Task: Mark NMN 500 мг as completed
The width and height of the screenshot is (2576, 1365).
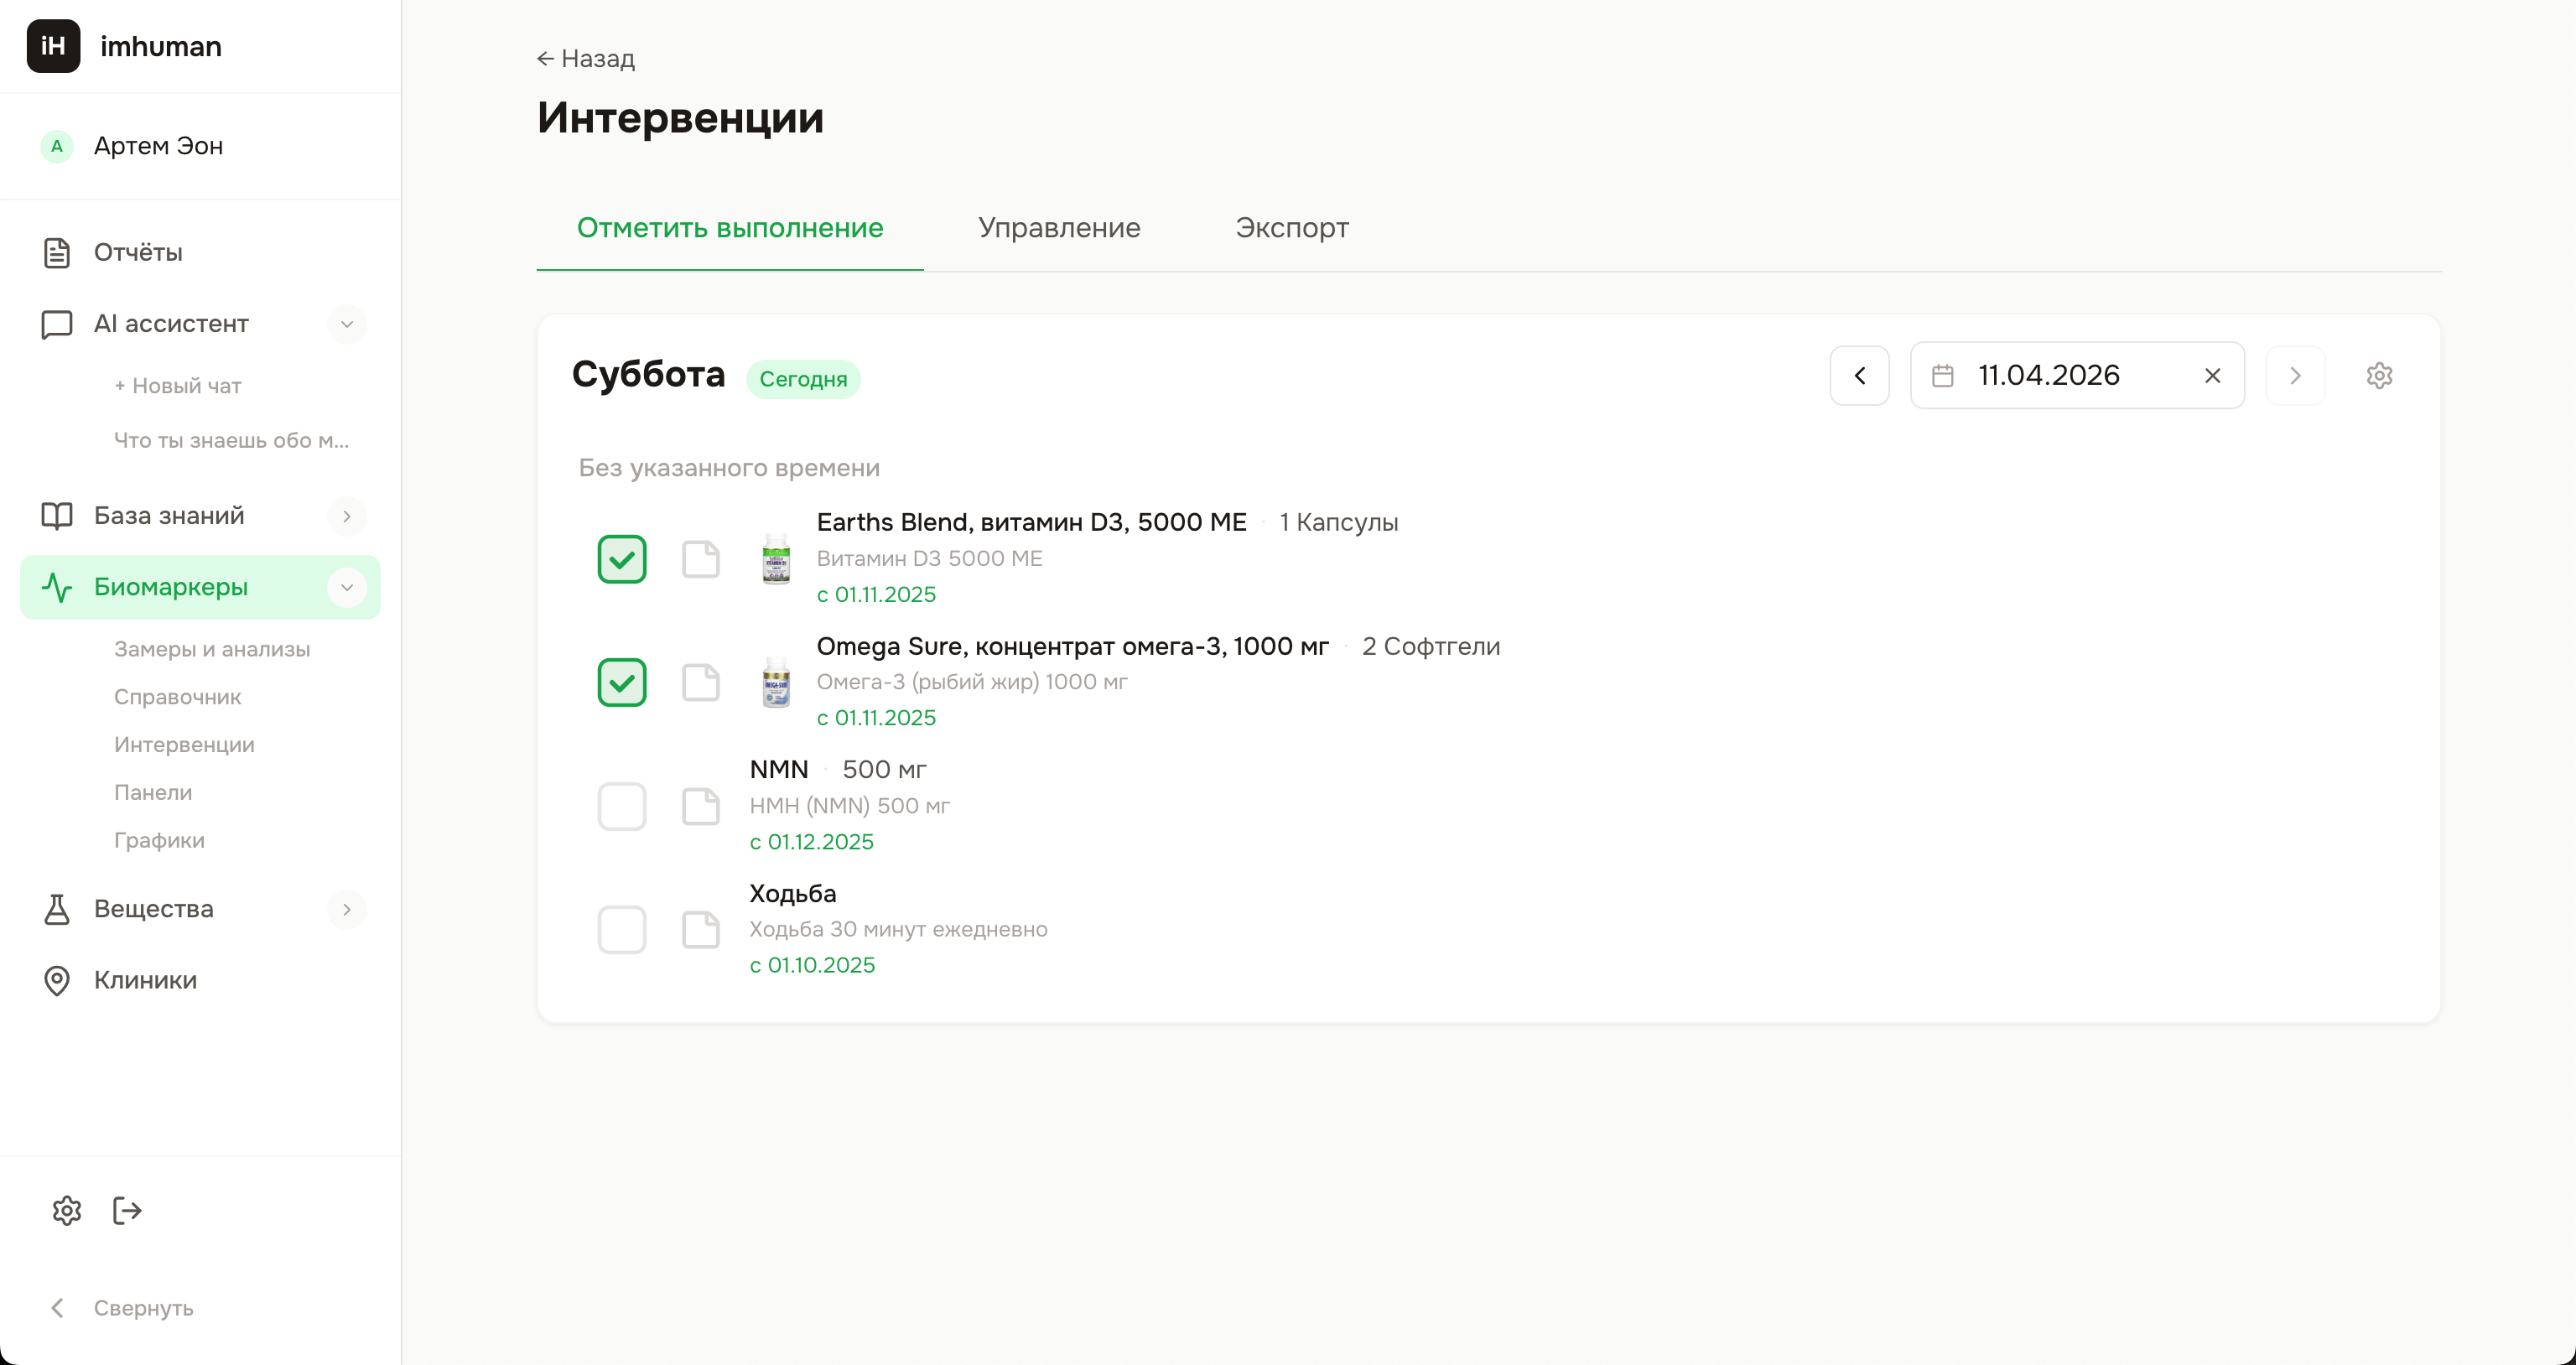Action: (622, 806)
